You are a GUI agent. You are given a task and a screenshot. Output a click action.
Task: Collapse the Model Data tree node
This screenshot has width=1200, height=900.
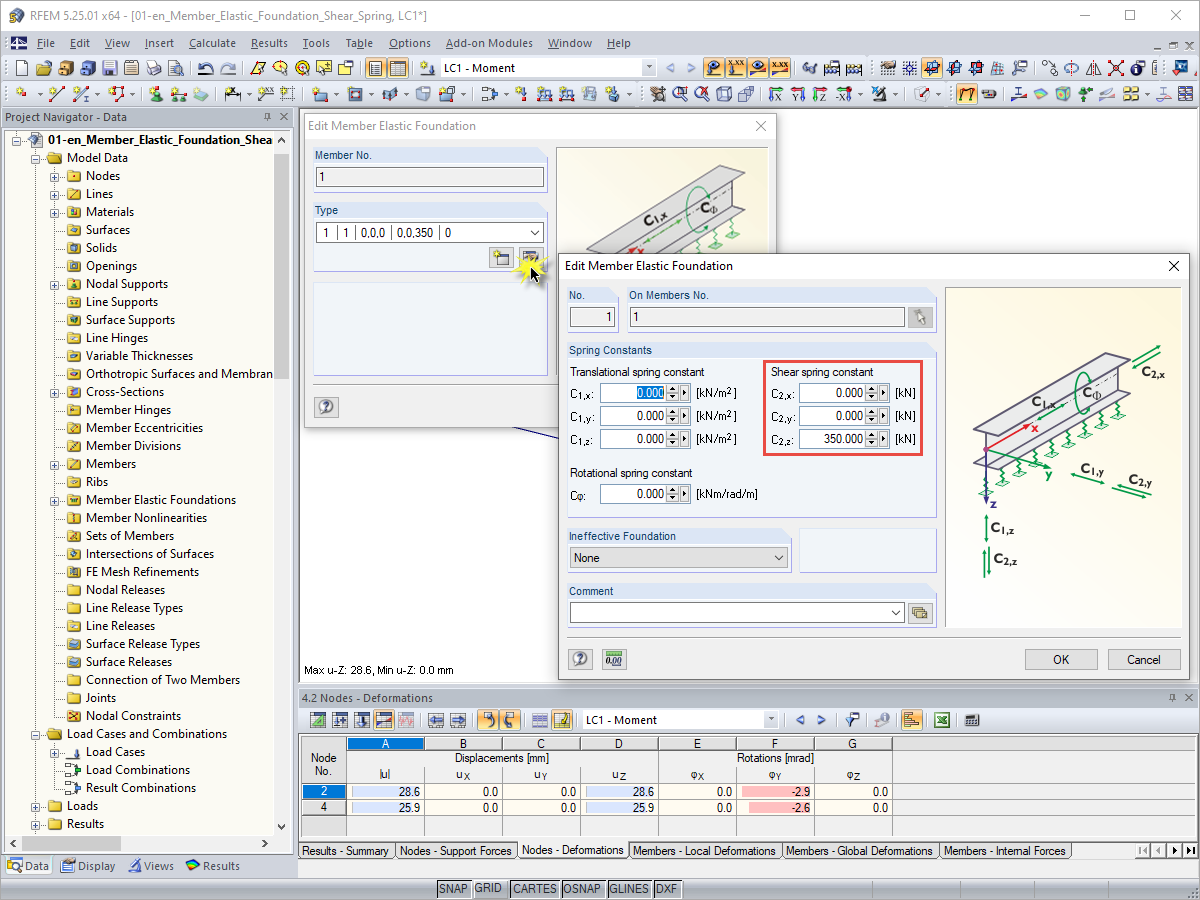click(x=37, y=158)
